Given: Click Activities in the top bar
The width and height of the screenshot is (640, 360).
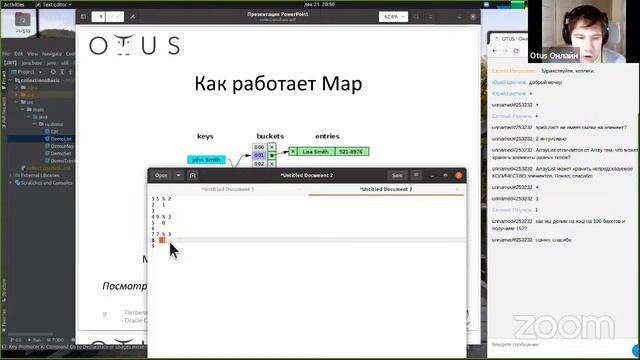Looking at the screenshot, I should click(14, 4).
